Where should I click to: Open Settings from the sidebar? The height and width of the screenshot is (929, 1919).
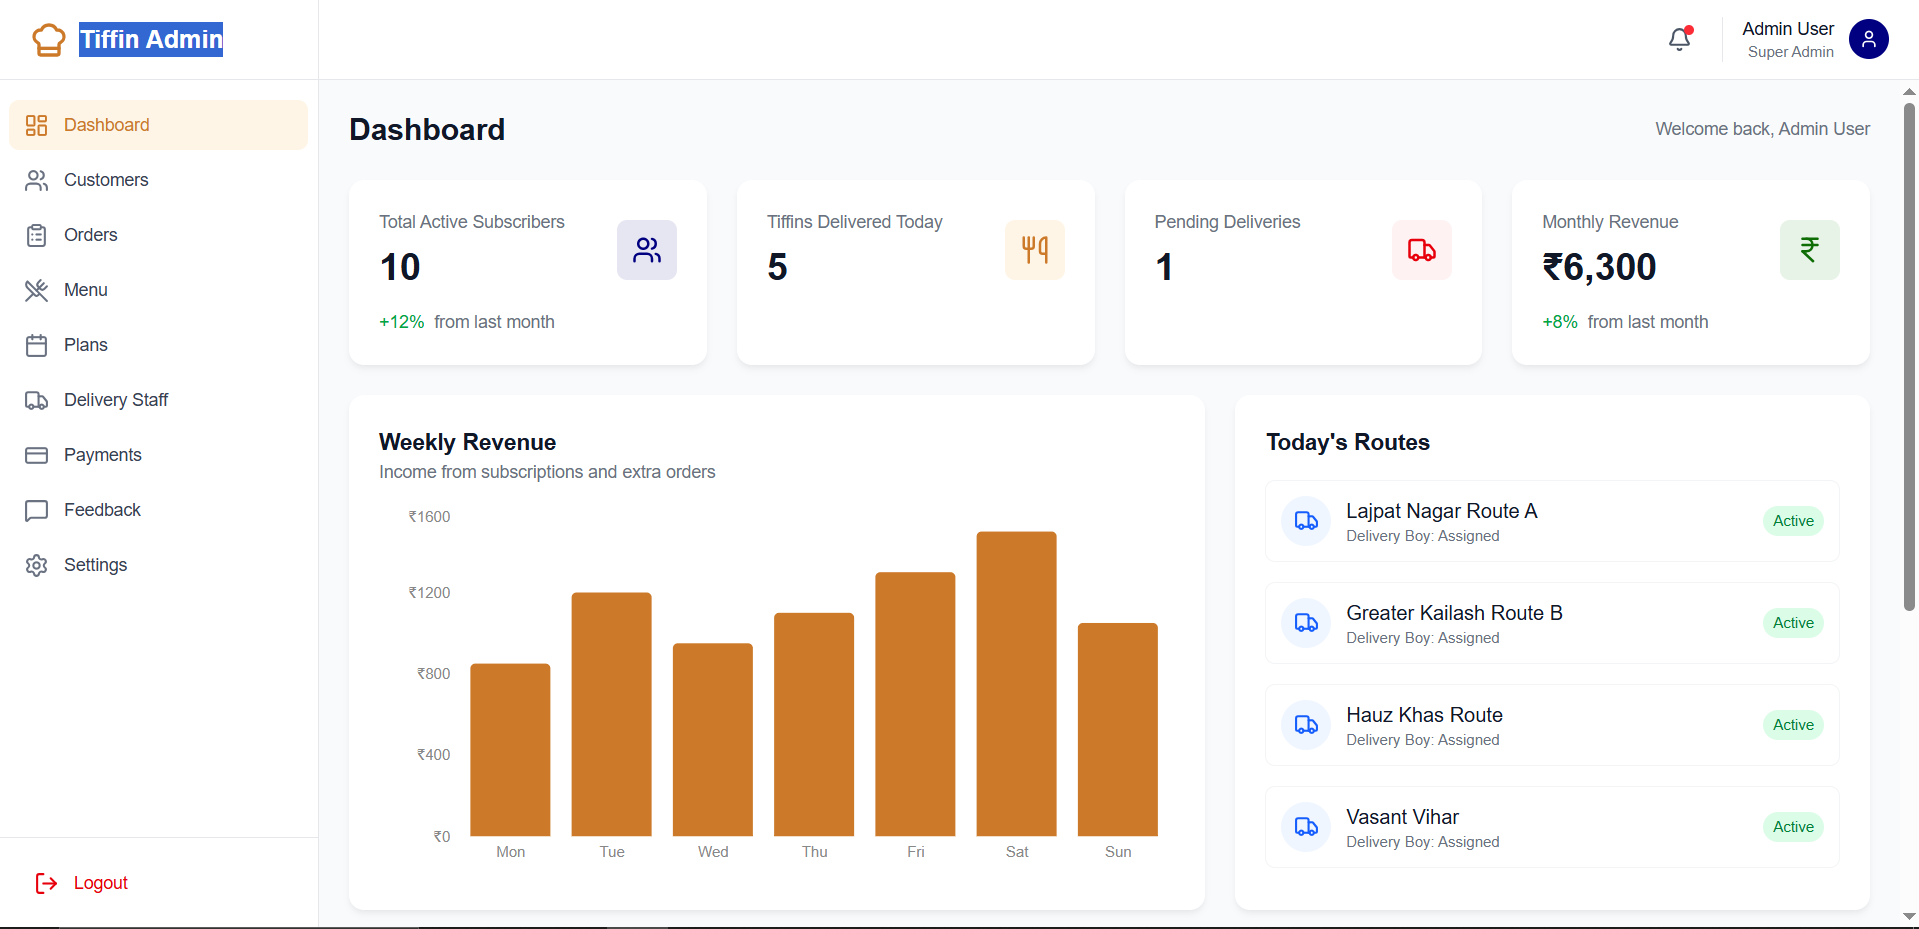pos(95,565)
